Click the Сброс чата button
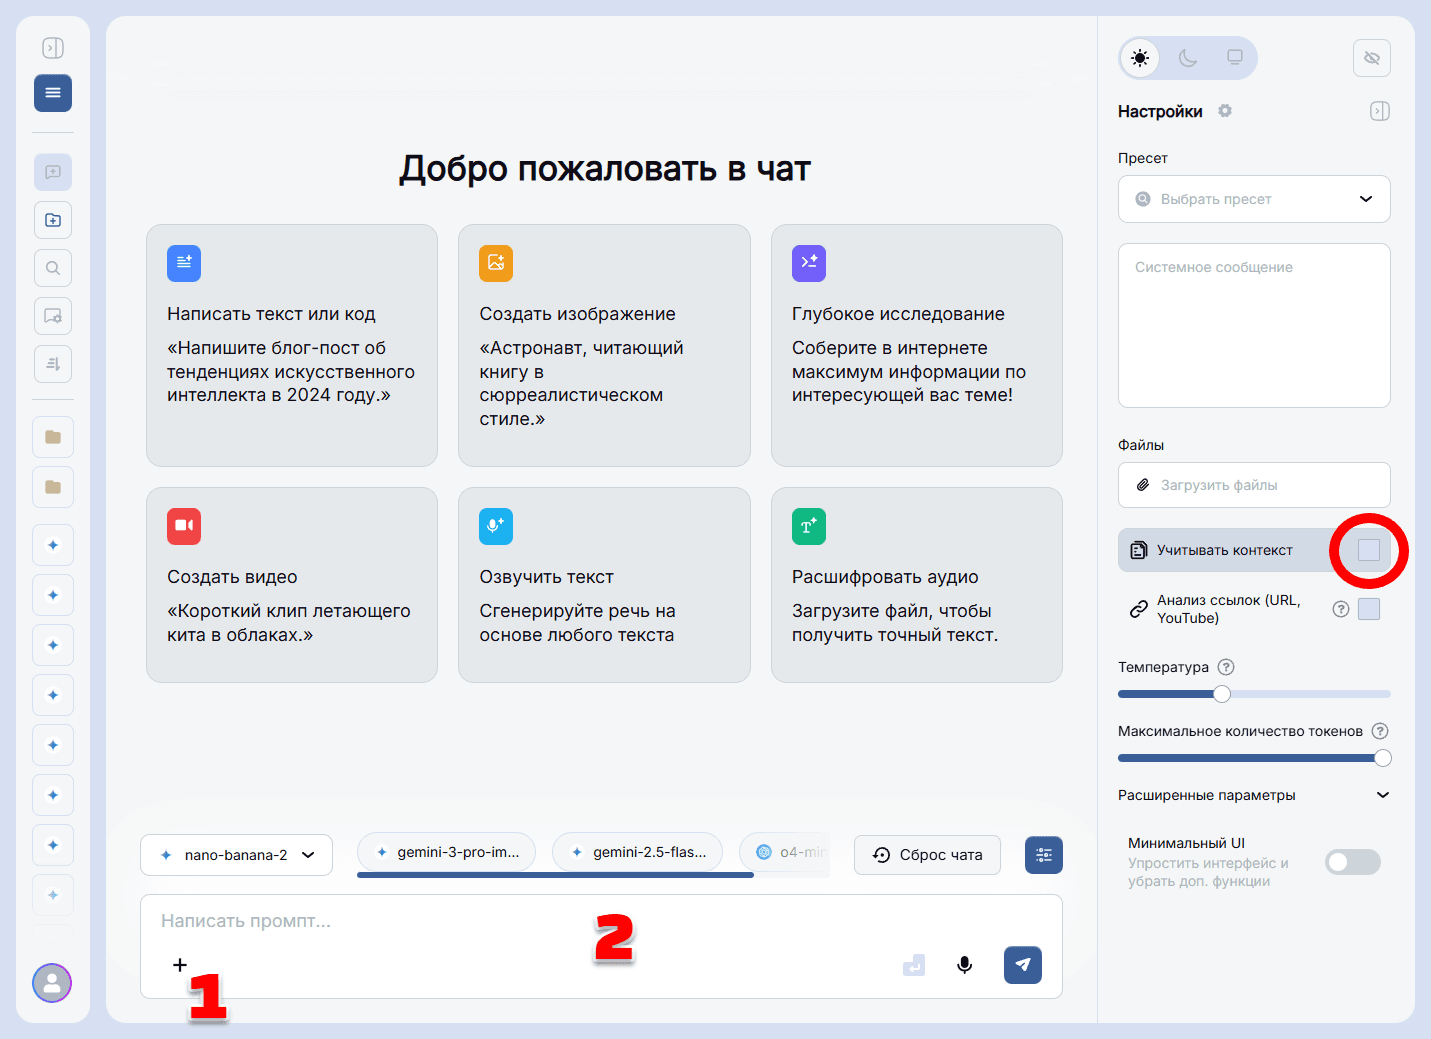Image resolution: width=1431 pixels, height=1039 pixels. (926, 855)
